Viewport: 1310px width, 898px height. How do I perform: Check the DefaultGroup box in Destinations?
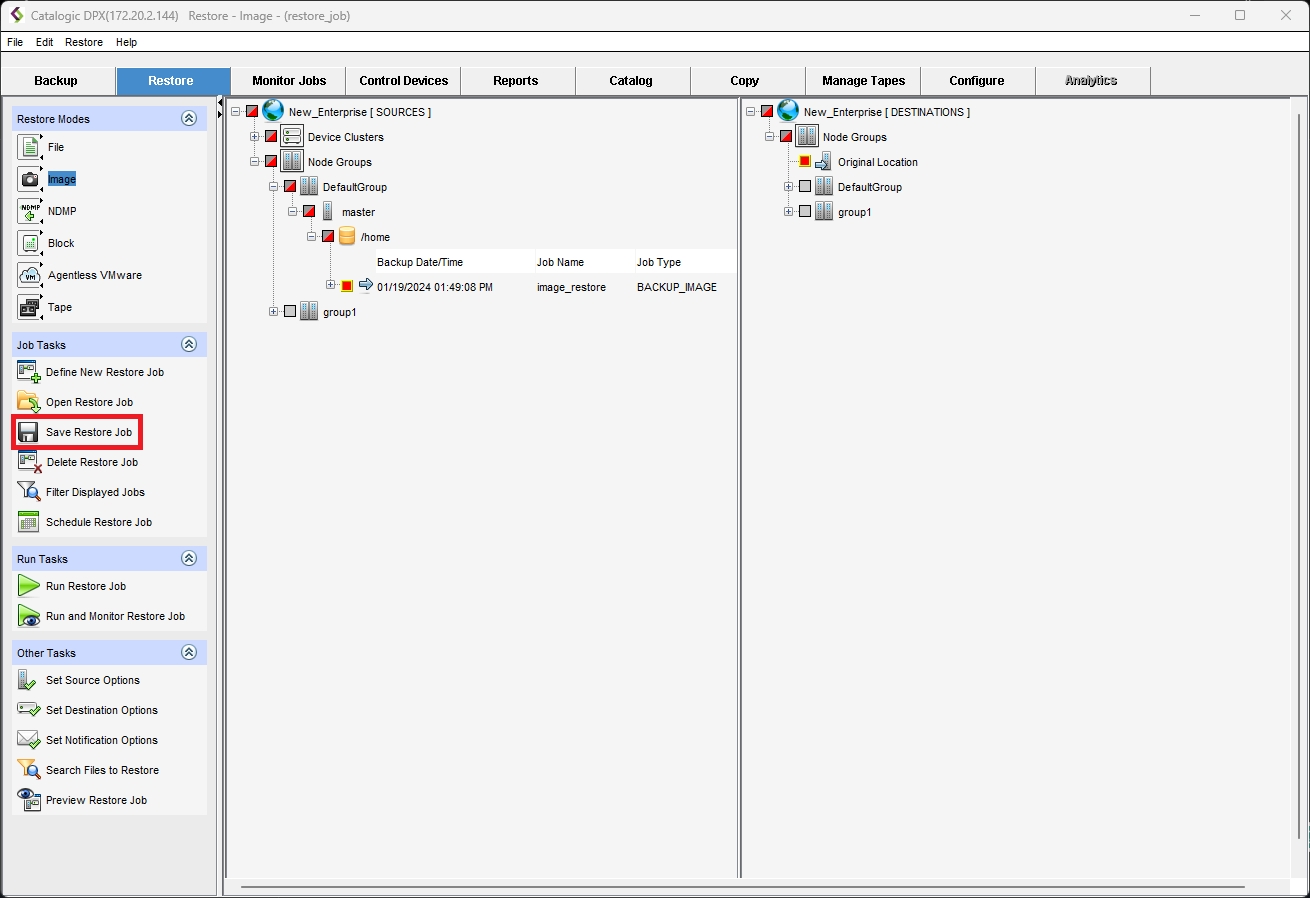(x=805, y=187)
